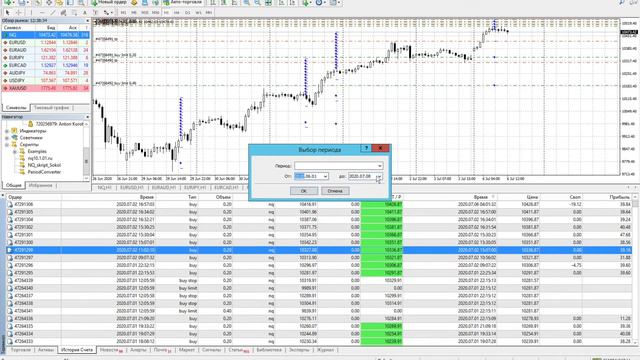Screen dimensions: 640x360
Task: Toggle the Авто-торговля button
Action: pyautogui.click(x=182, y=2)
